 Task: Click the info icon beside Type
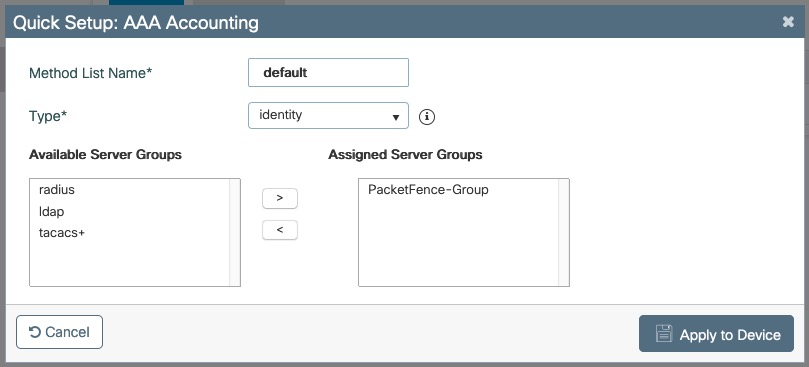pos(427,117)
